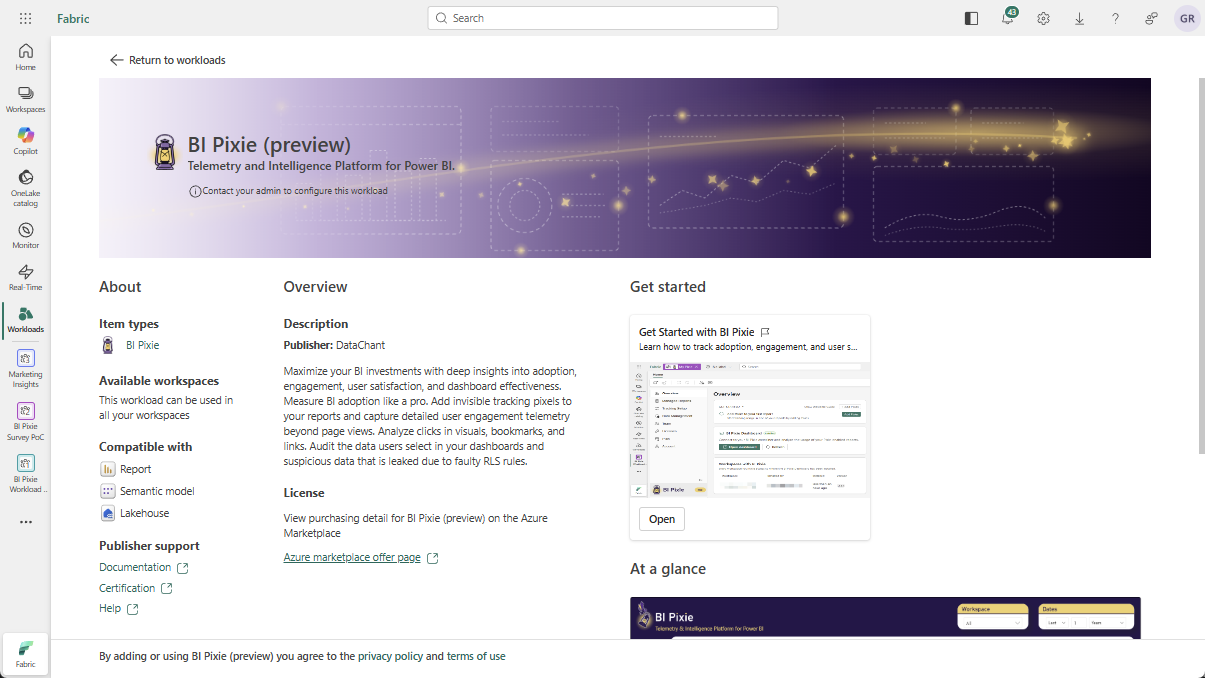Click the BI Pixie lantern logo in banner
1205x678 pixels.
pos(165,152)
